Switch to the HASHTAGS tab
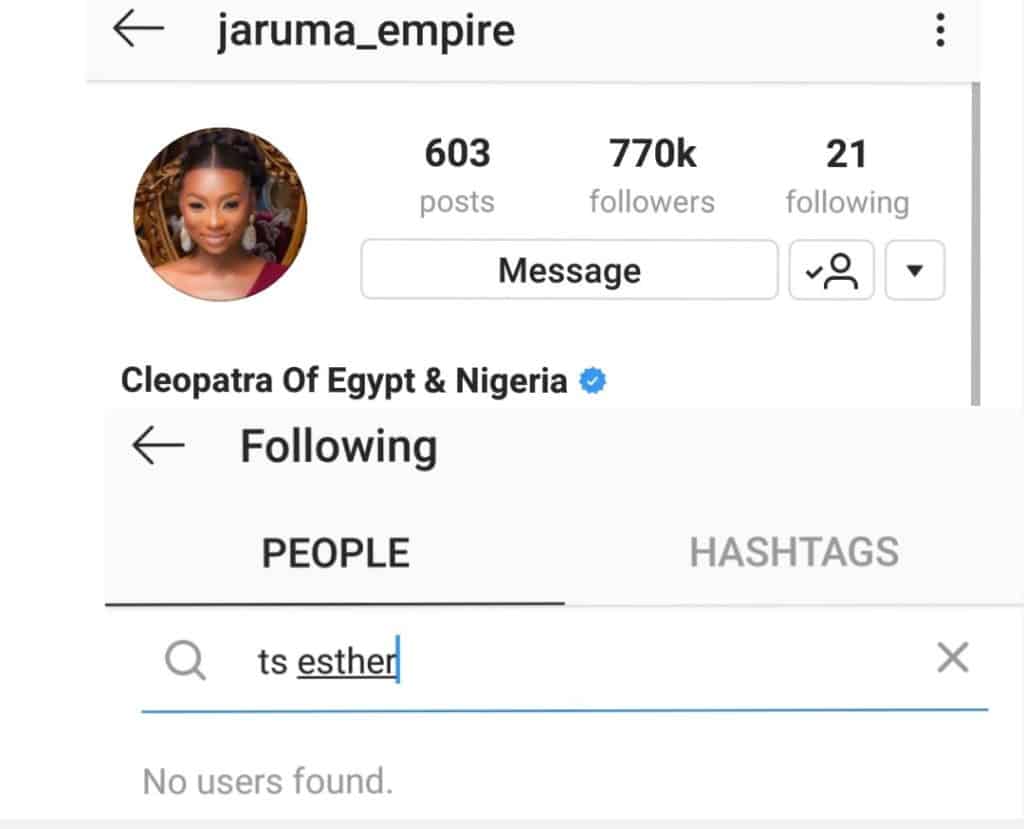This screenshot has height=829, width=1024. click(x=794, y=552)
